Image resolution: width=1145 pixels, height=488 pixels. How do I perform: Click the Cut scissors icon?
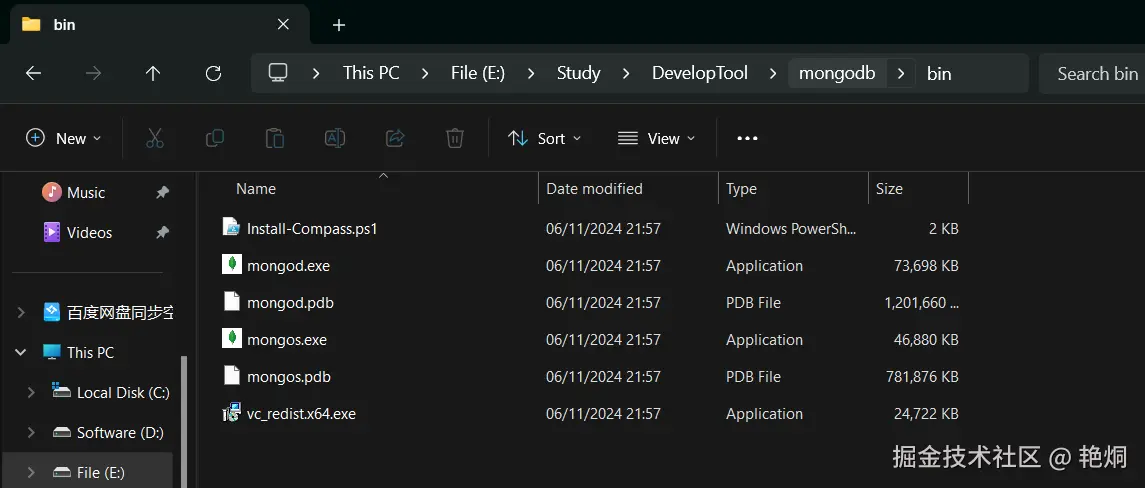(154, 138)
